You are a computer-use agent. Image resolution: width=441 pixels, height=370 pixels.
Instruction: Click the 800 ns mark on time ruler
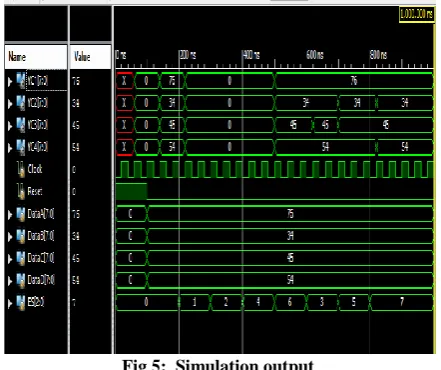378,55
